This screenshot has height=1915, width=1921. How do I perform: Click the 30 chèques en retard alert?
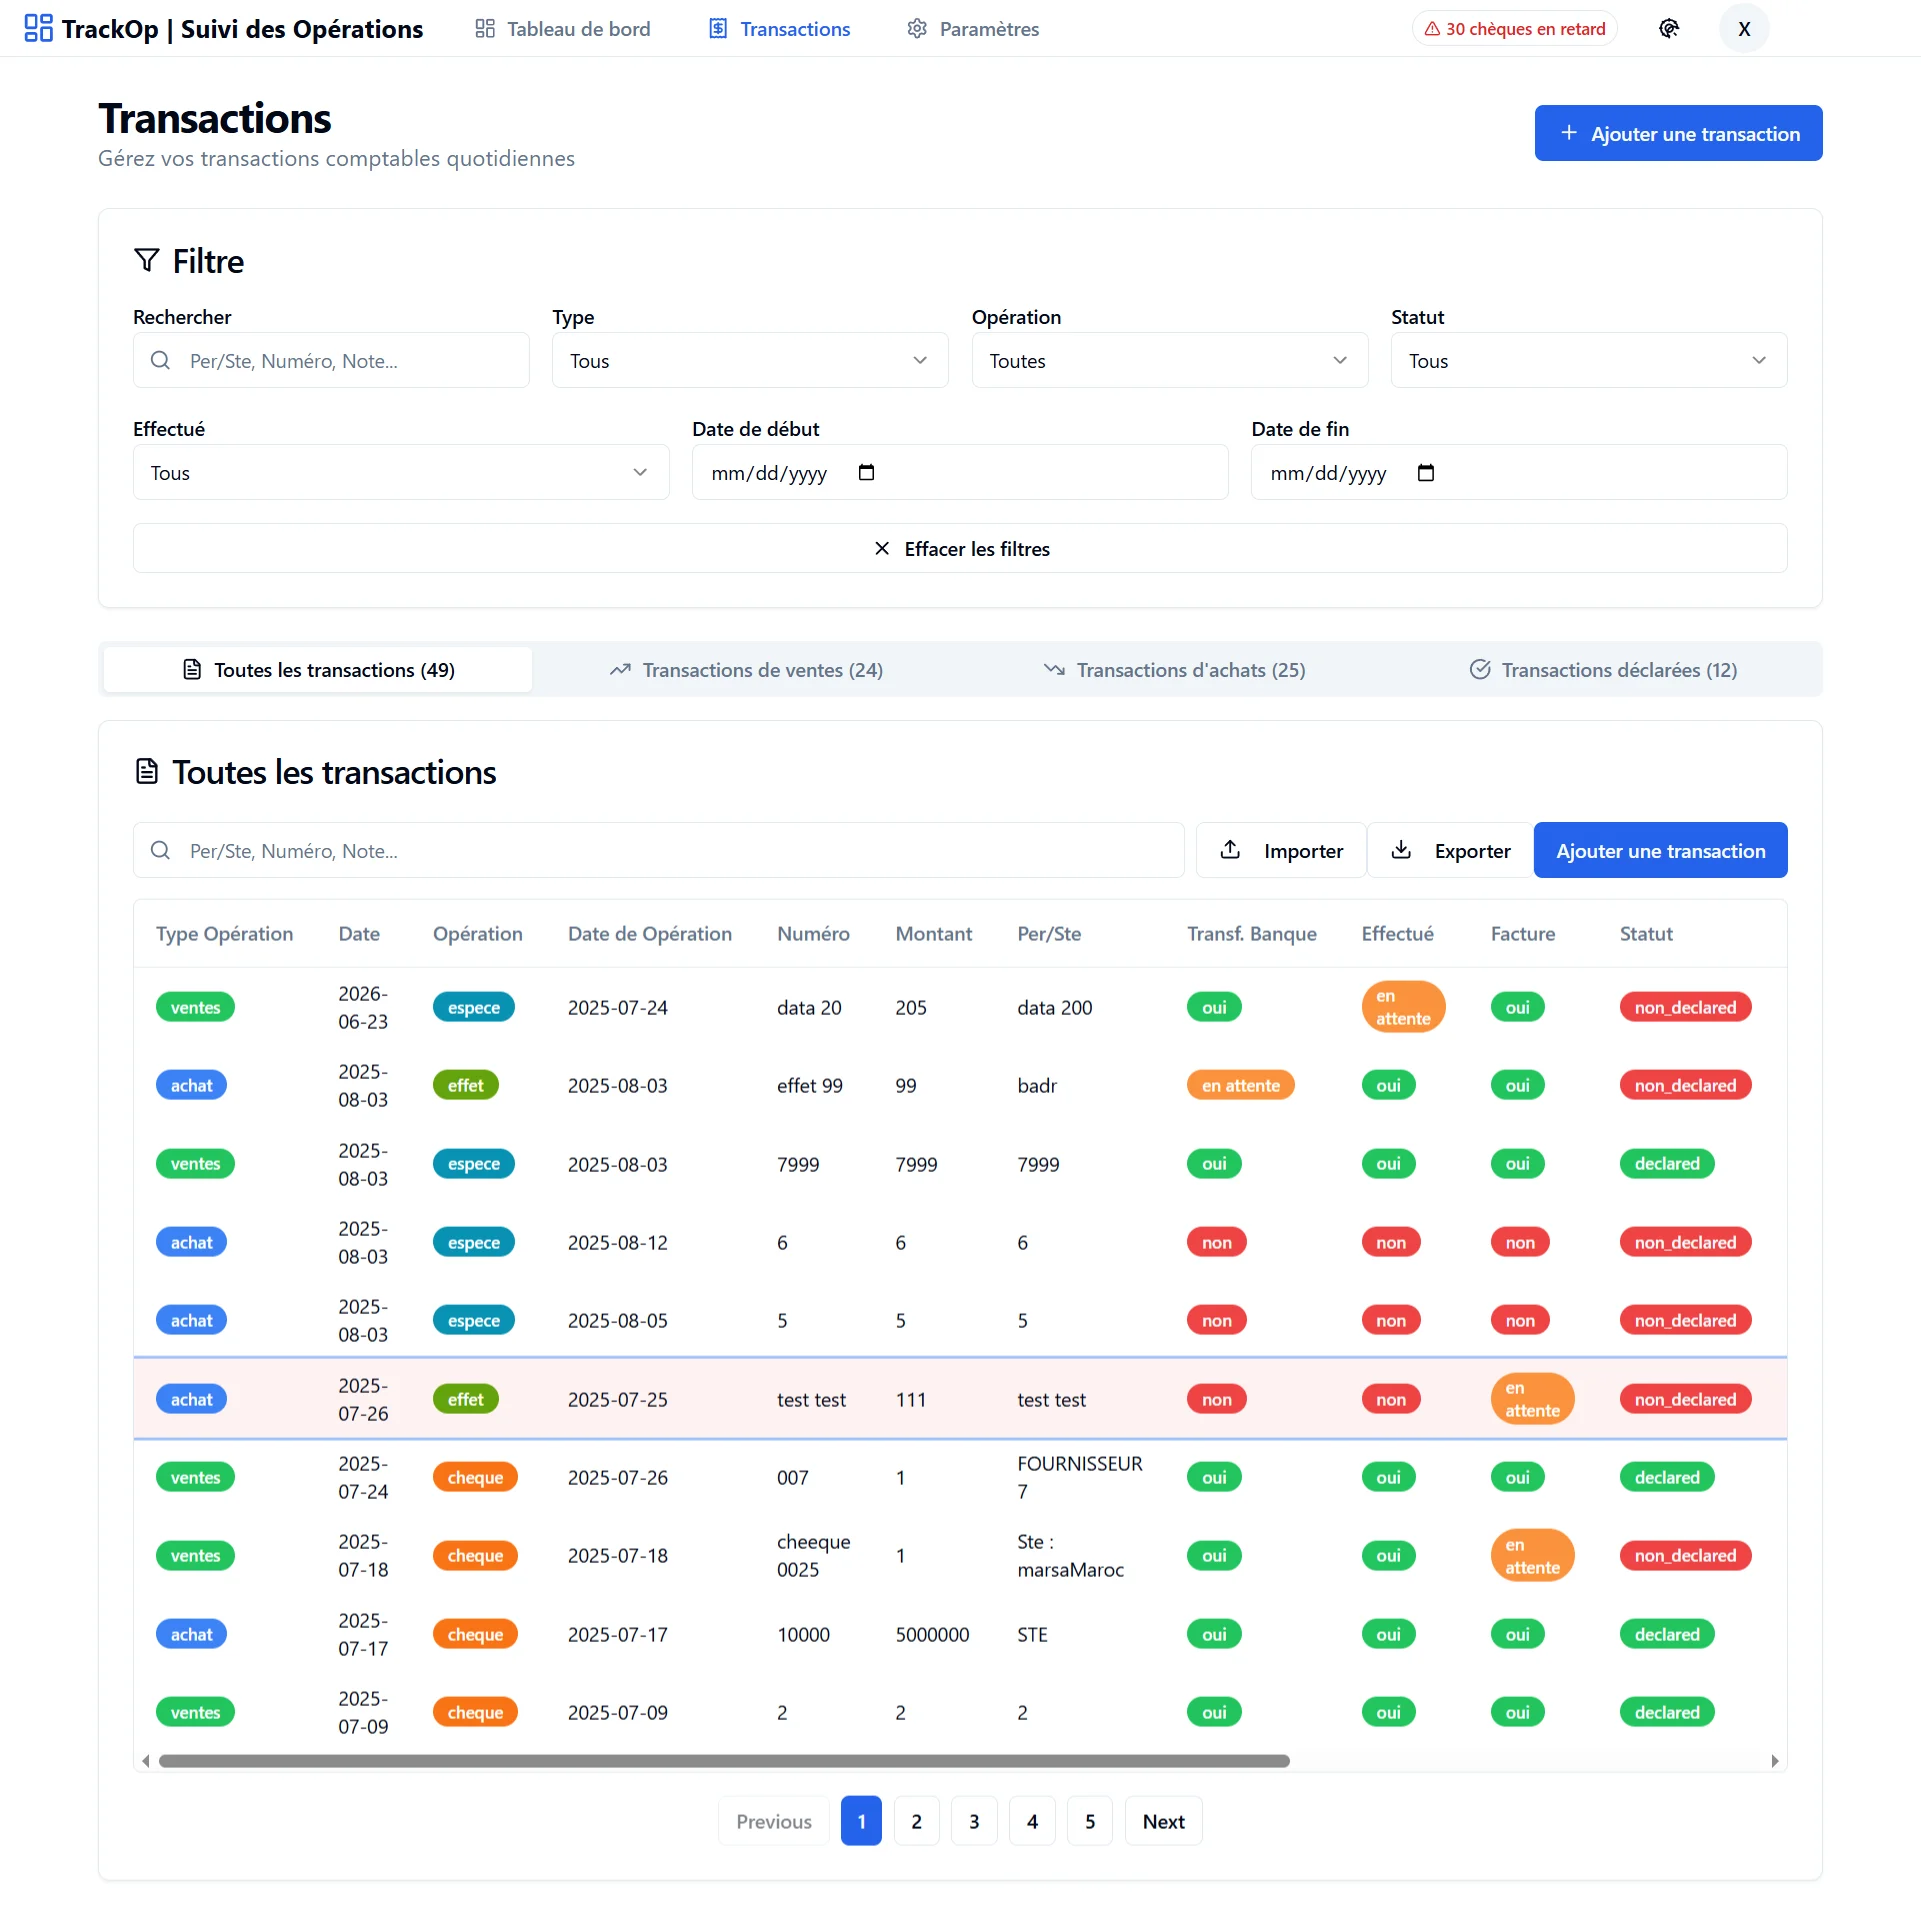1514,28
